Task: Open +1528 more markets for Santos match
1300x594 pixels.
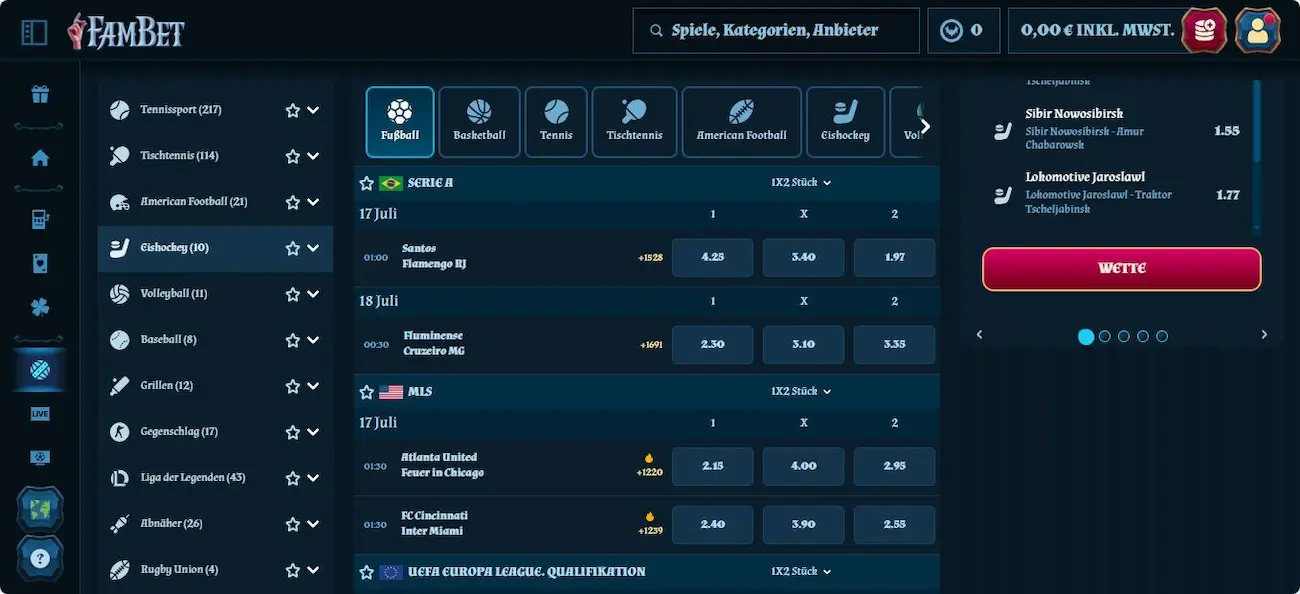Action: [651, 257]
